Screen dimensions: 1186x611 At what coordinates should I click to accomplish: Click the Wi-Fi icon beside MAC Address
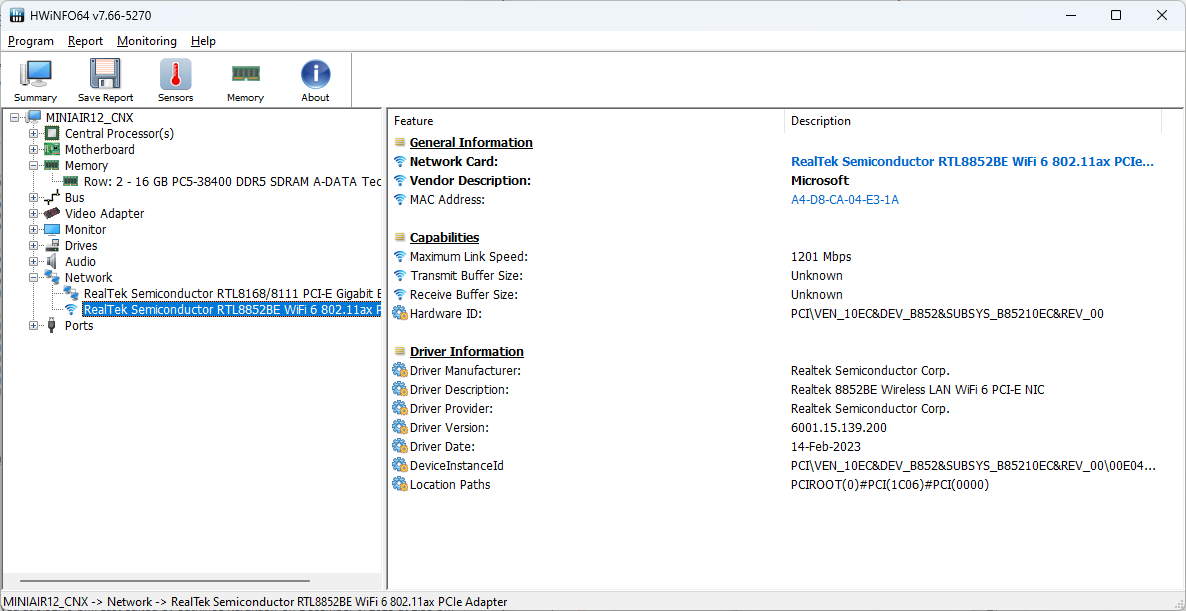400,200
